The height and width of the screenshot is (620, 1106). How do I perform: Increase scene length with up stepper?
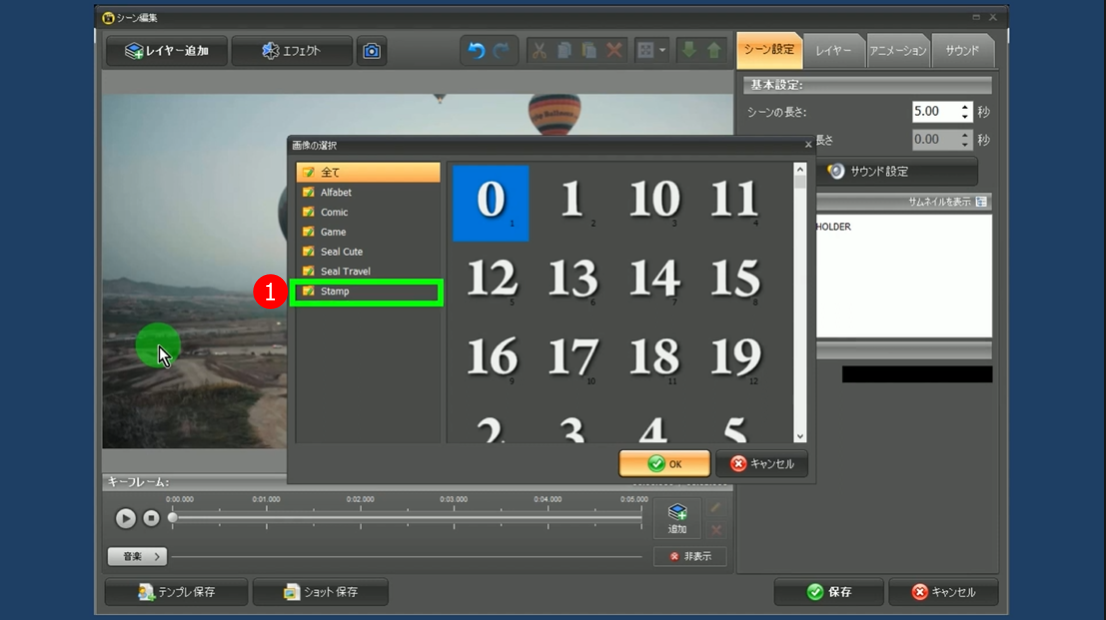(965, 107)
